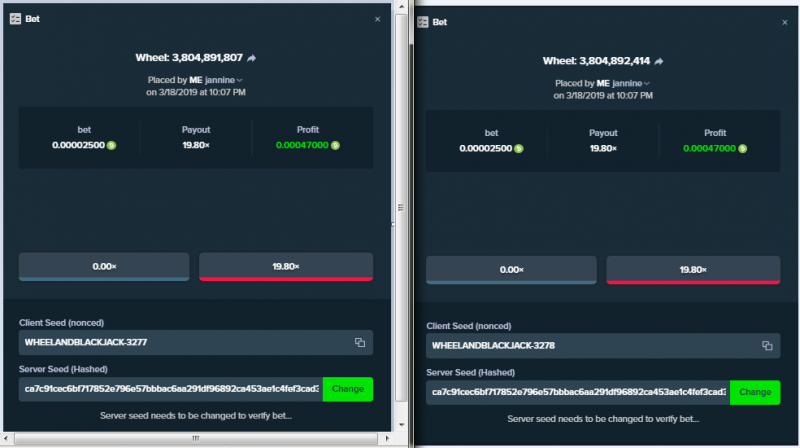Click profit value 0.00047000 in left window

point(302,145)
